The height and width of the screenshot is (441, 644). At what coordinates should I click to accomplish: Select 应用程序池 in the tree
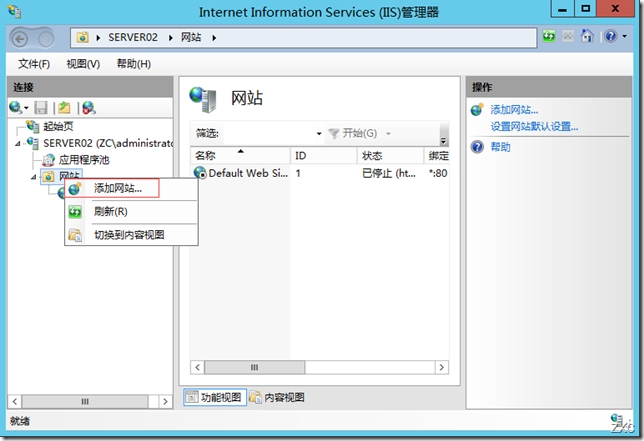84,160
